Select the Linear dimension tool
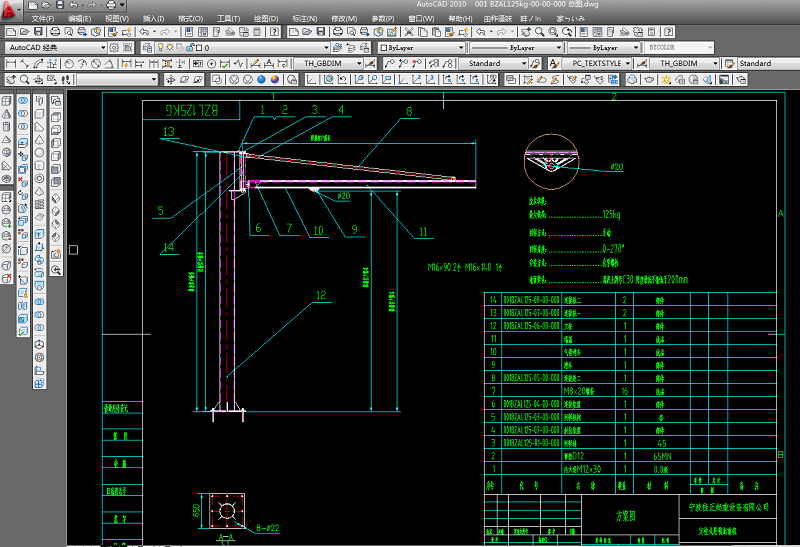This screenshot has height=547, width=800. coord(11,63)
